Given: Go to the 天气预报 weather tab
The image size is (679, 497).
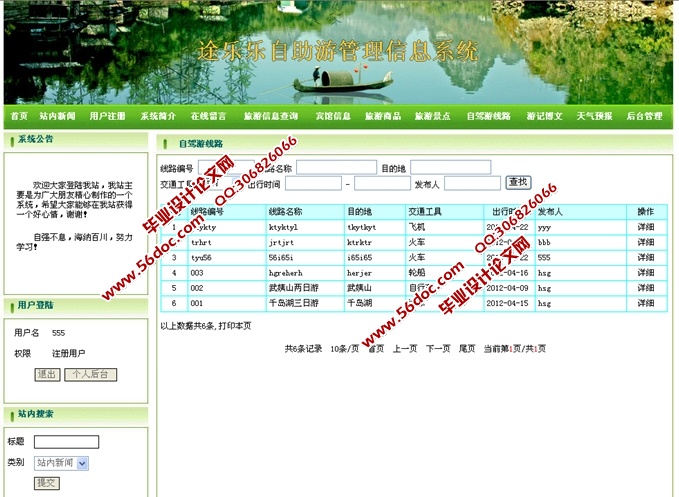Looking at the screenshot, I should pyautogui.click(x=594, y=116).
